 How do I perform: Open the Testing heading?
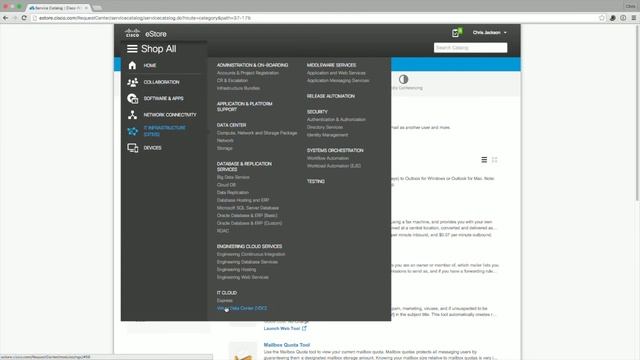[316, 181]
